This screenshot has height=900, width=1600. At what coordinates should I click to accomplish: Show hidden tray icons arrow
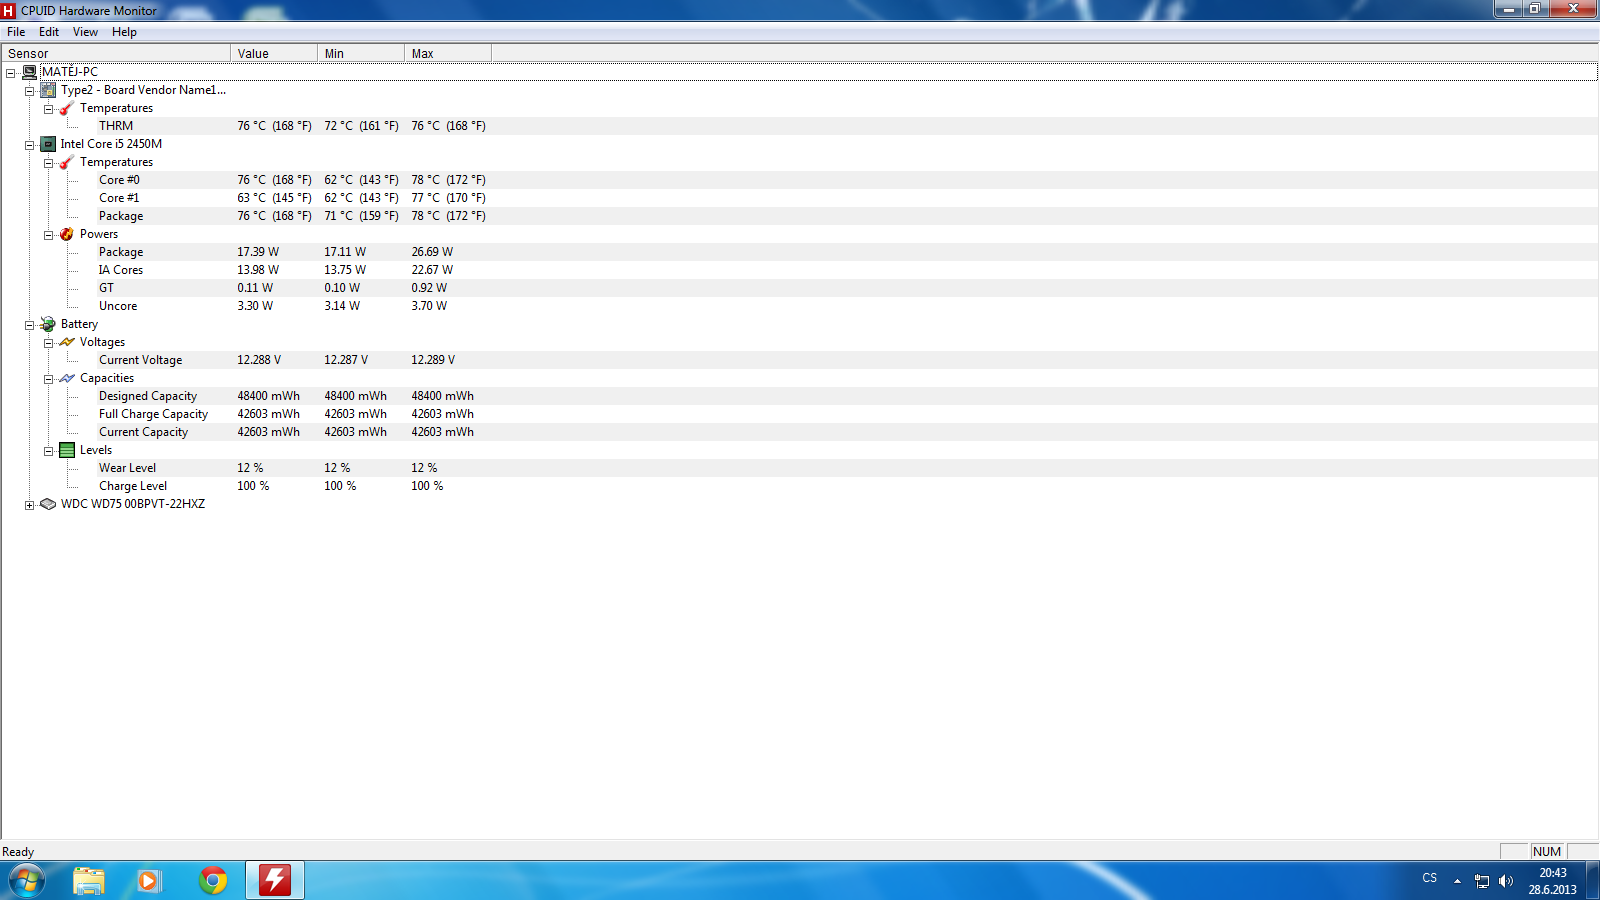[x=1457, y=881]
